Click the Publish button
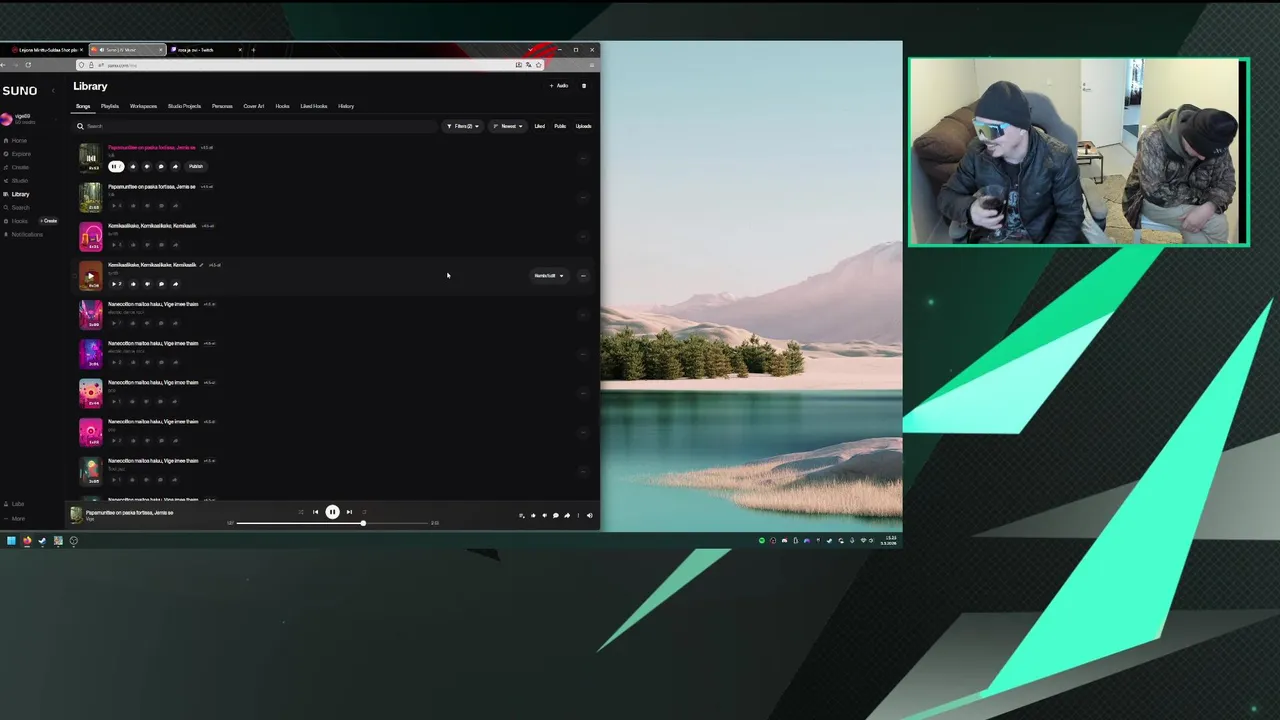 tap(196, 166)
